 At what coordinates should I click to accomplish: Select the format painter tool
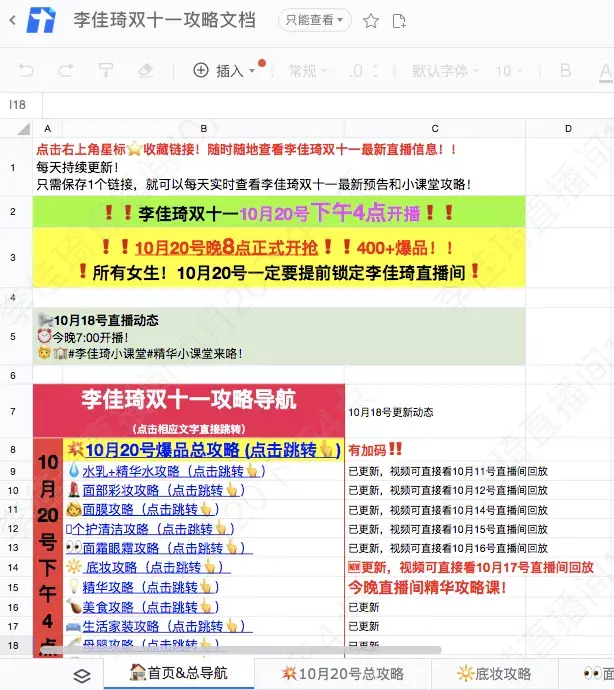click(x=106, y=70)
